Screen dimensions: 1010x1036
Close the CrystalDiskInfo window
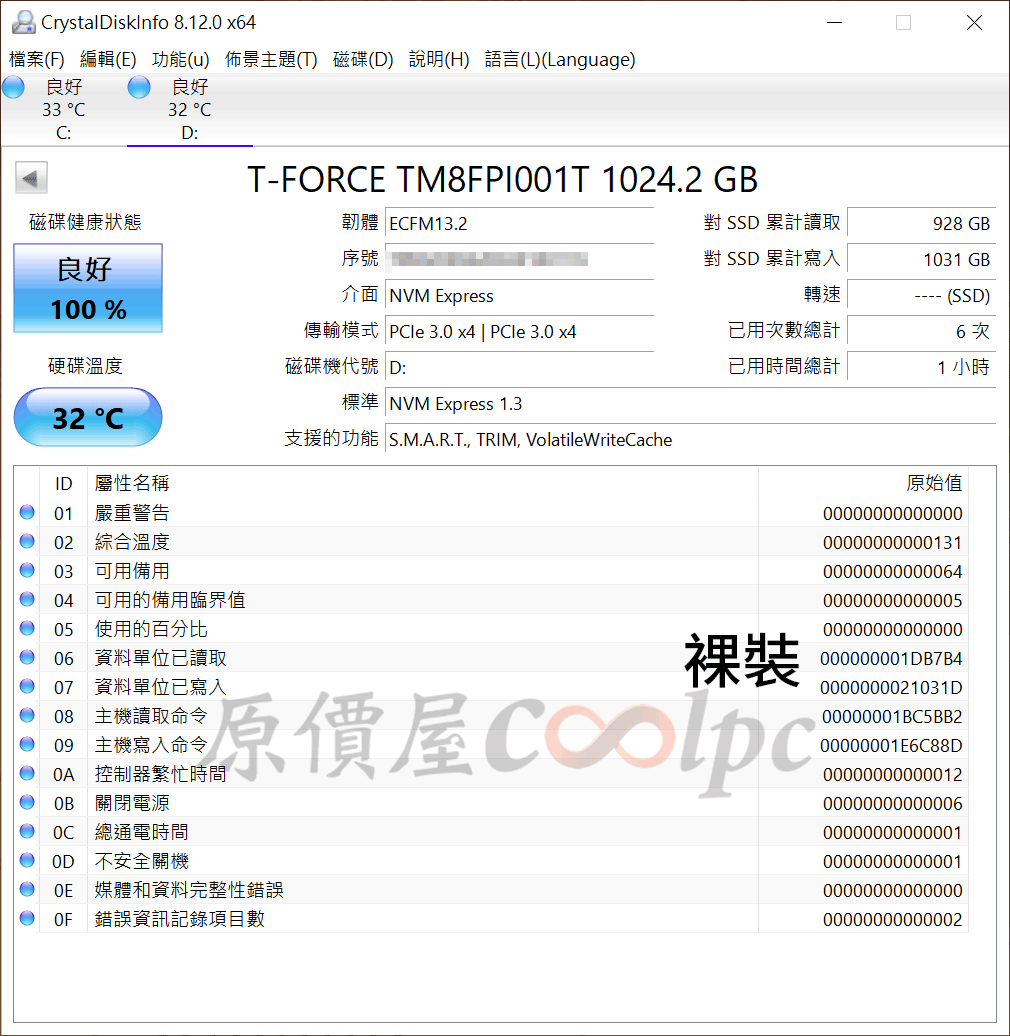974,22
